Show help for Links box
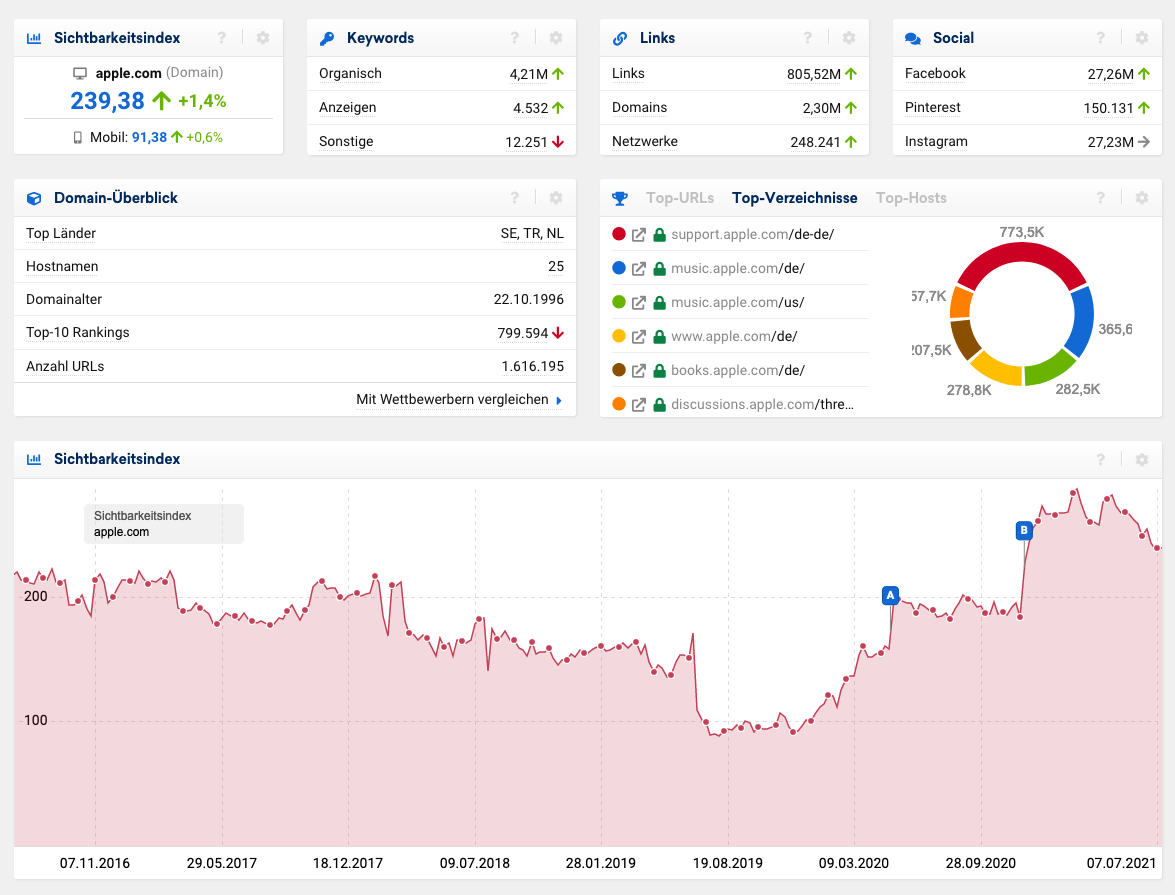1175x895 pixels. [x=807, y=37]
